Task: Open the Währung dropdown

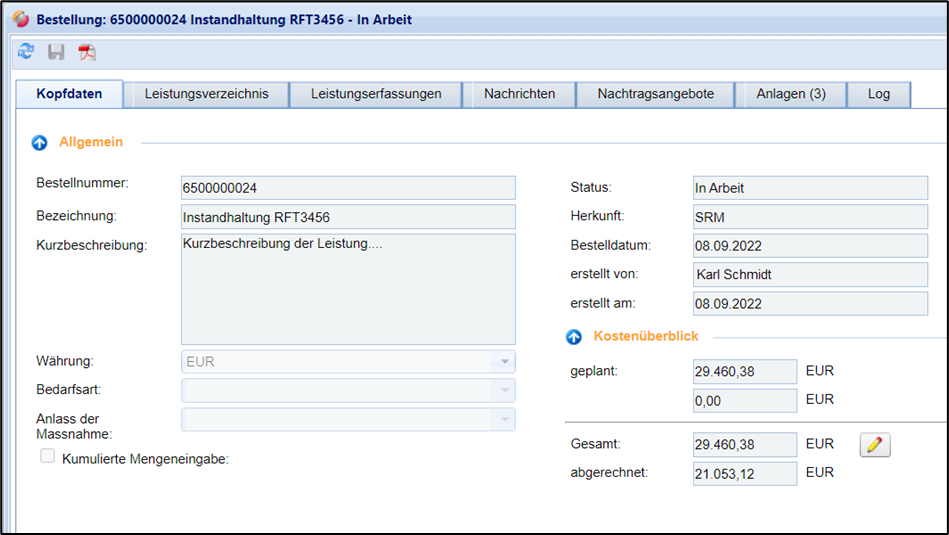Action: [505, 362]
